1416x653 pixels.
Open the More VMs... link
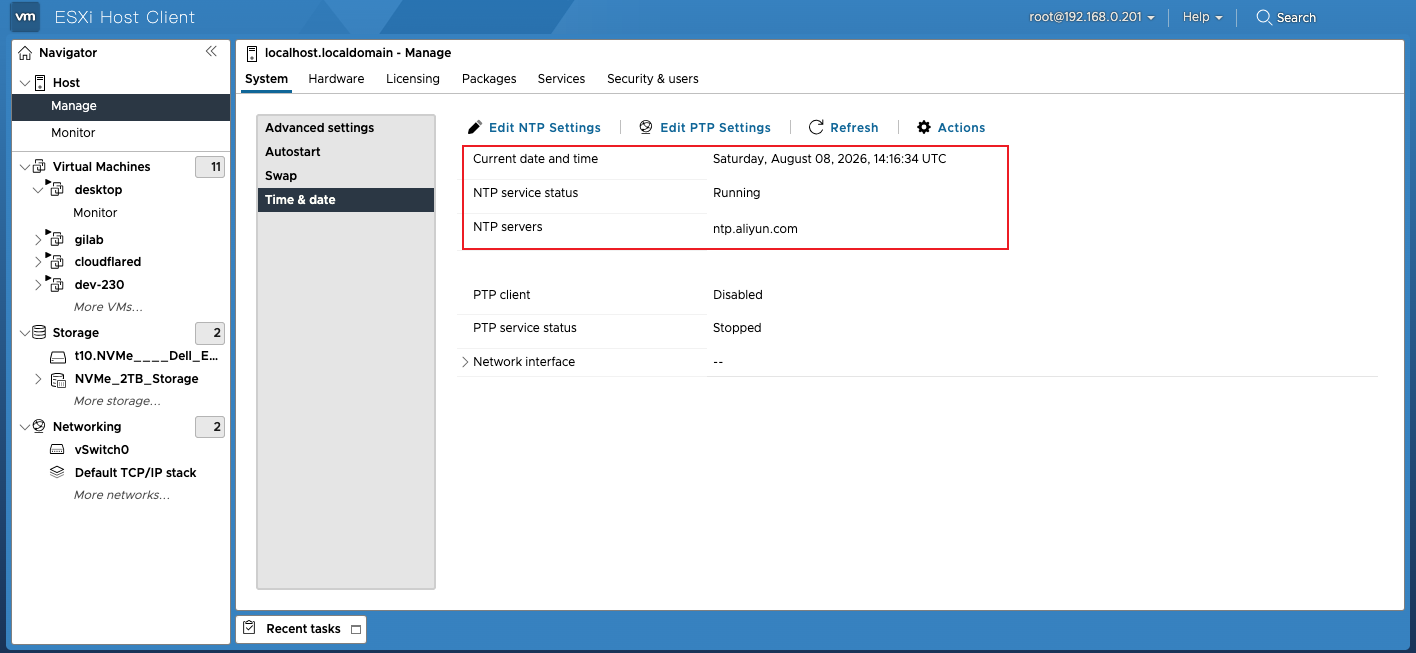108,307
